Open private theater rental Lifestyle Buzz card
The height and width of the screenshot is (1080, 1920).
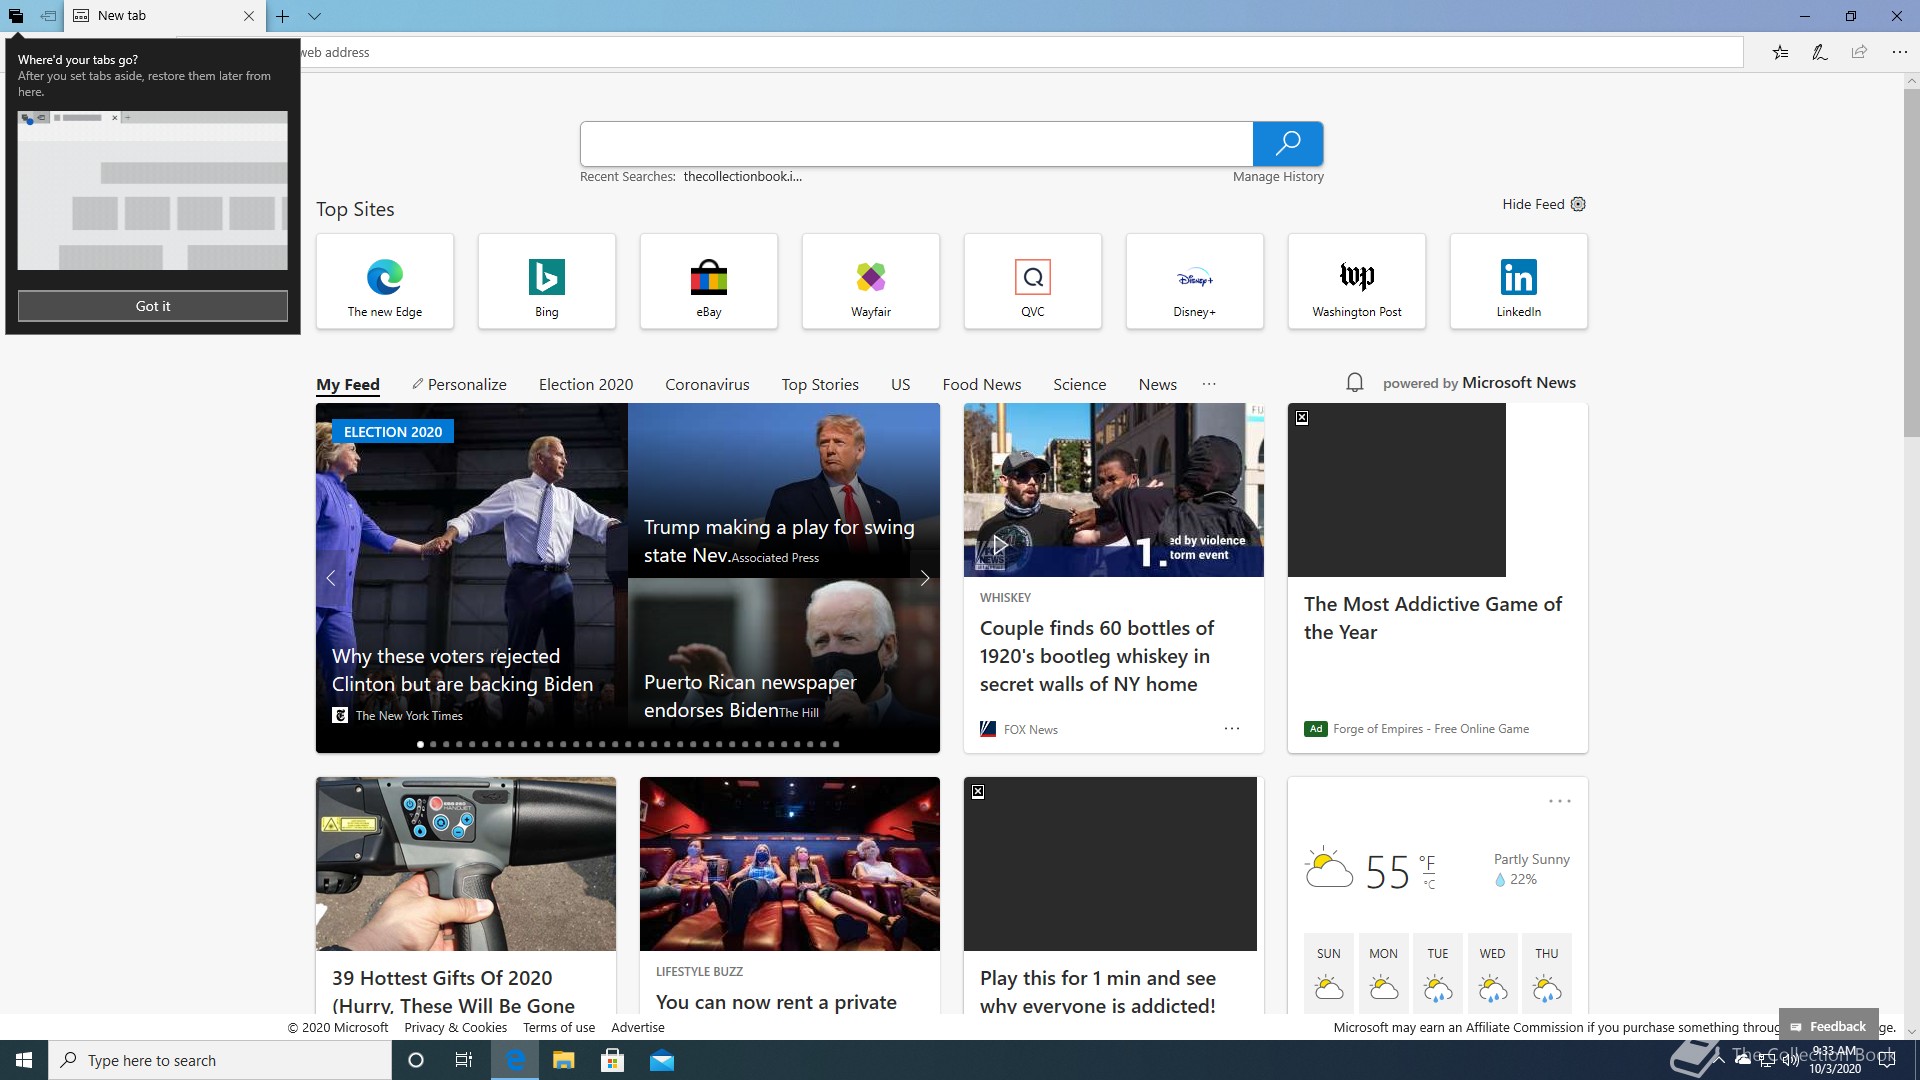coord(790,895)
